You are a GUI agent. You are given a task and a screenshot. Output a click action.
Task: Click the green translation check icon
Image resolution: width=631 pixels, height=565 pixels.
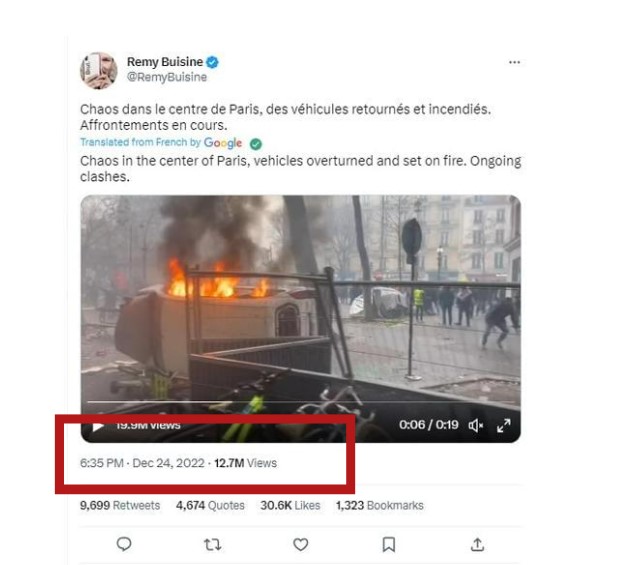[256, 144]
